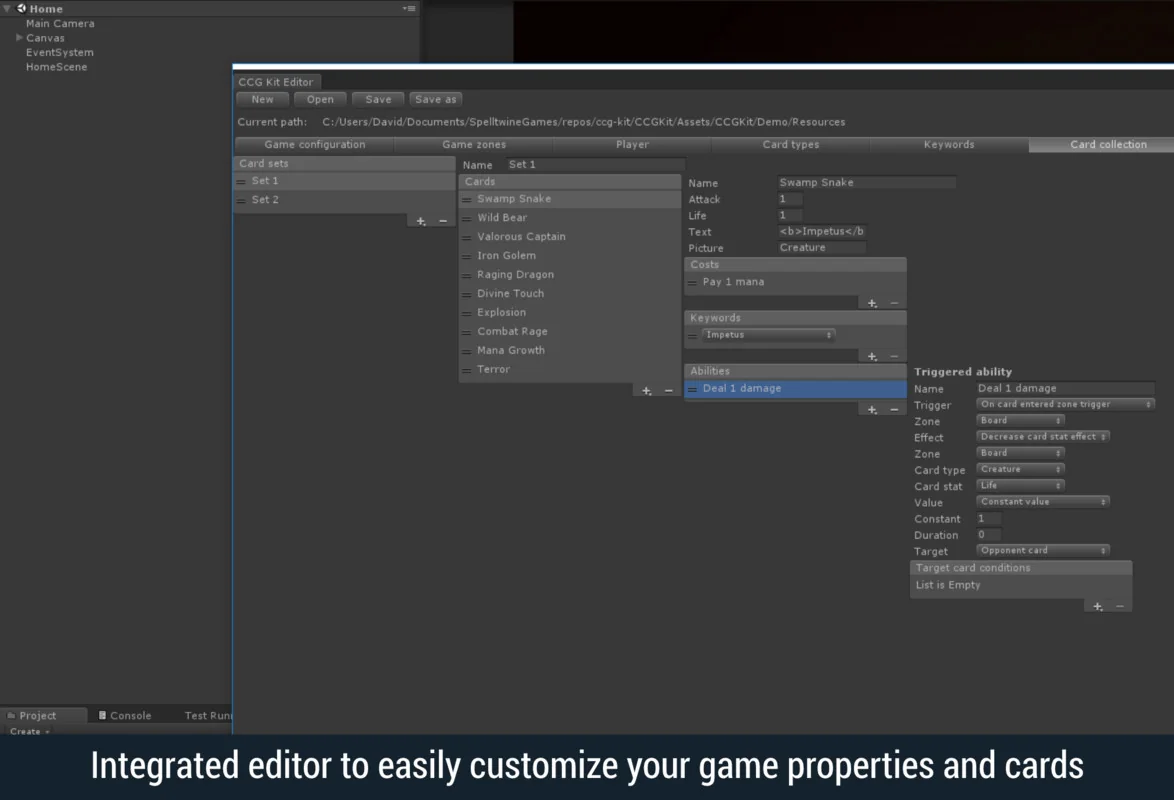Switch to the Keywords tab
The image size is (1174, 800).
tap(948, 144)
